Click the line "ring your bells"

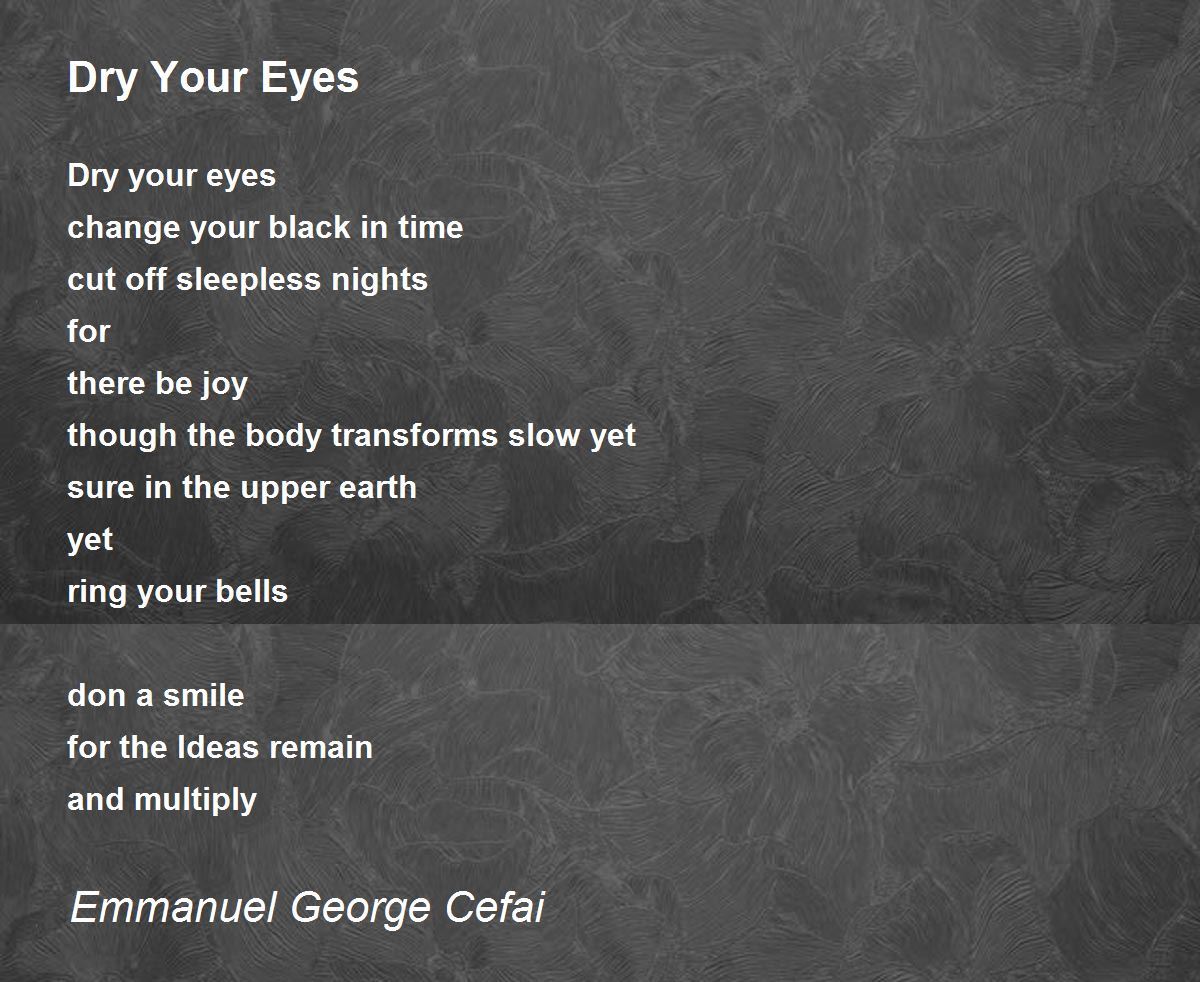(x=177, y=592)
